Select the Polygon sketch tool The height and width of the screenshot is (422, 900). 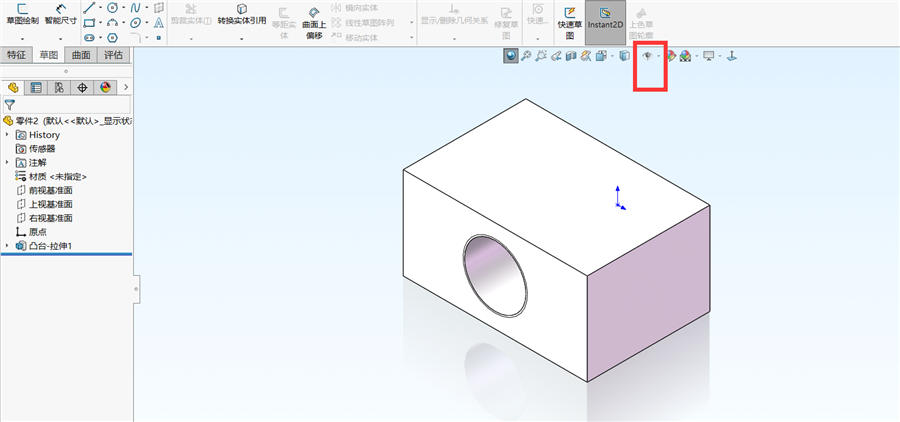112,38
